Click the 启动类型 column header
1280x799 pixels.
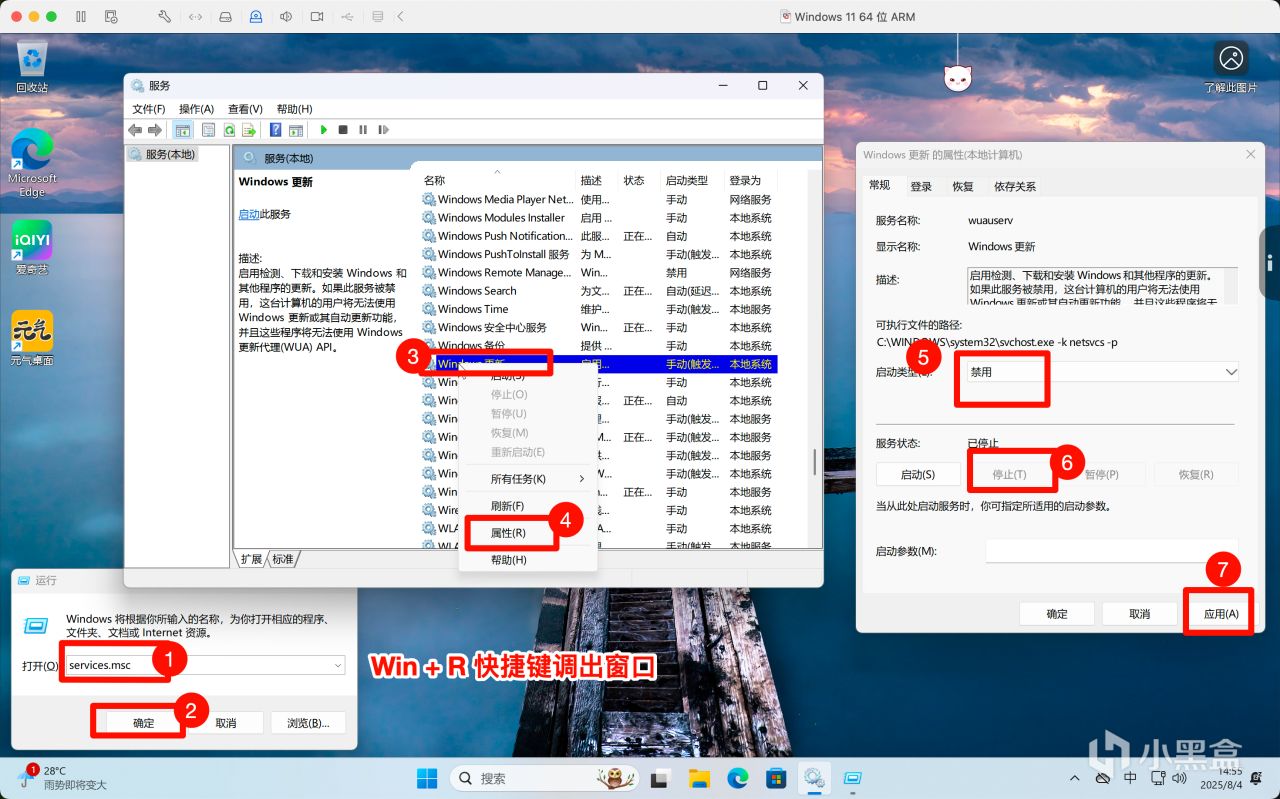[x=693, y=181]
